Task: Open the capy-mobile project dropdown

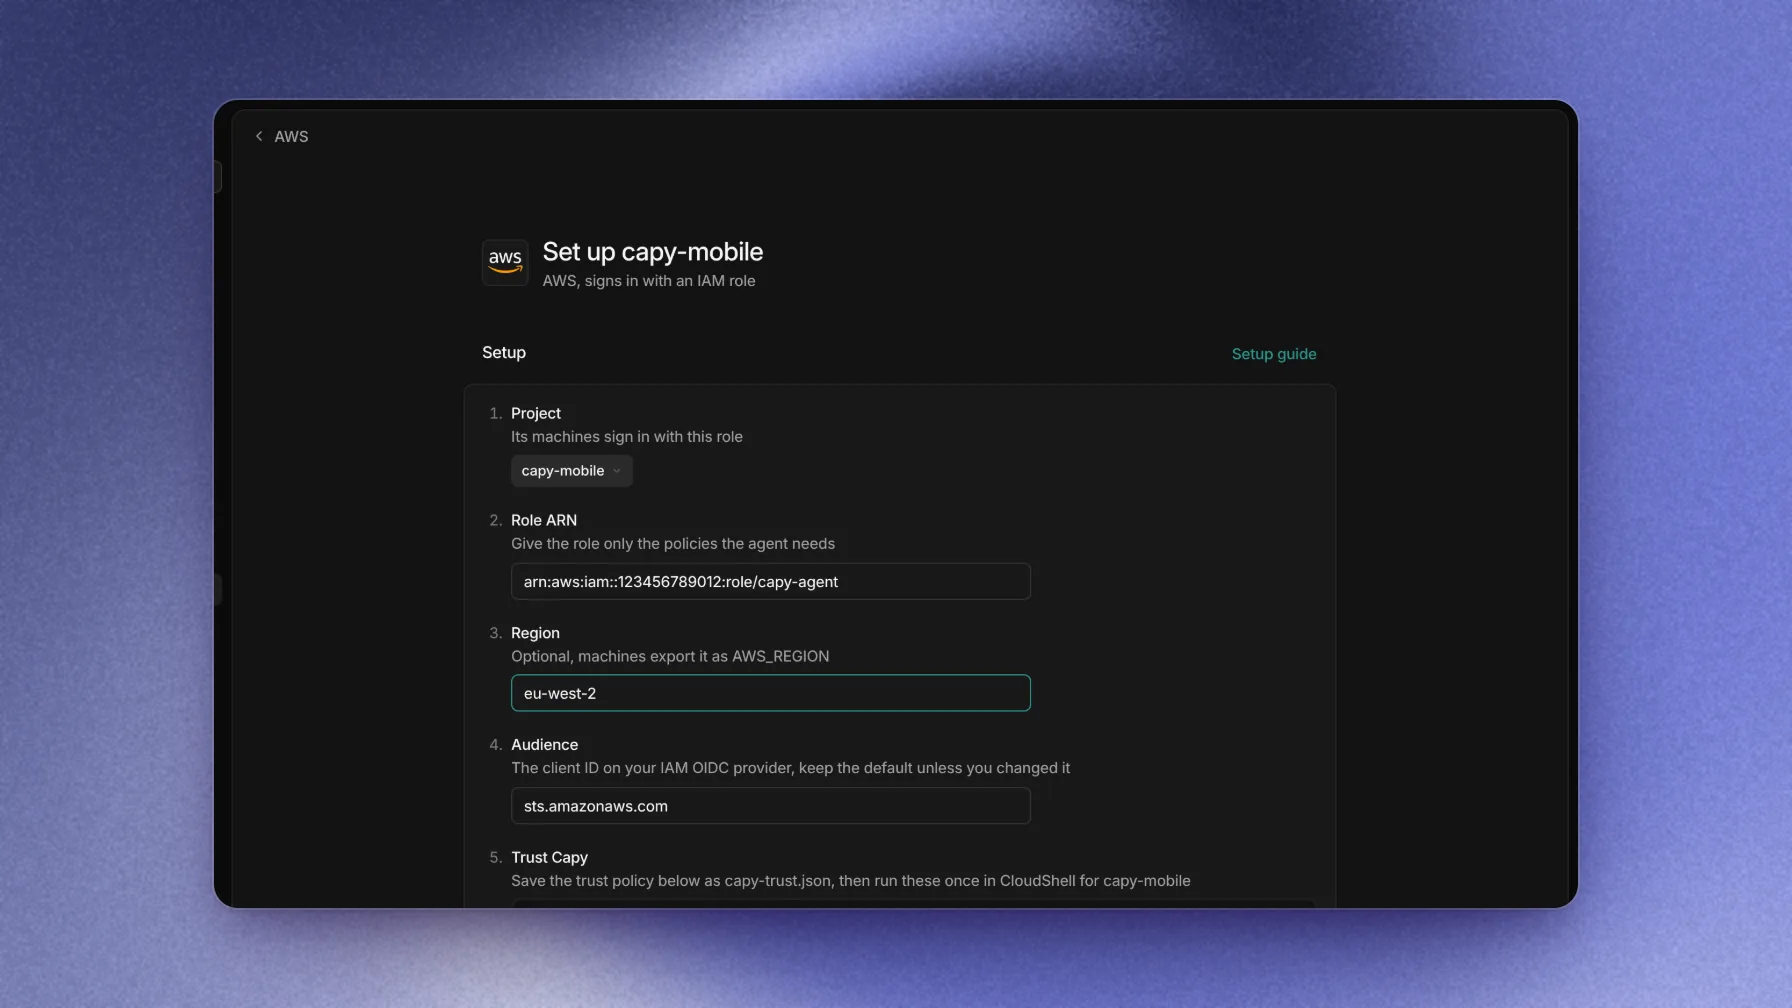Action: coord(572,471)
